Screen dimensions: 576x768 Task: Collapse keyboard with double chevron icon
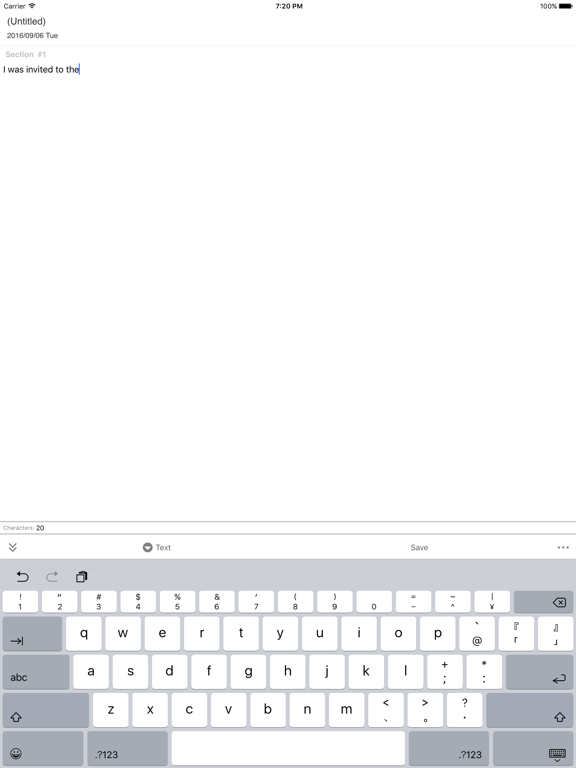point(13,547)
